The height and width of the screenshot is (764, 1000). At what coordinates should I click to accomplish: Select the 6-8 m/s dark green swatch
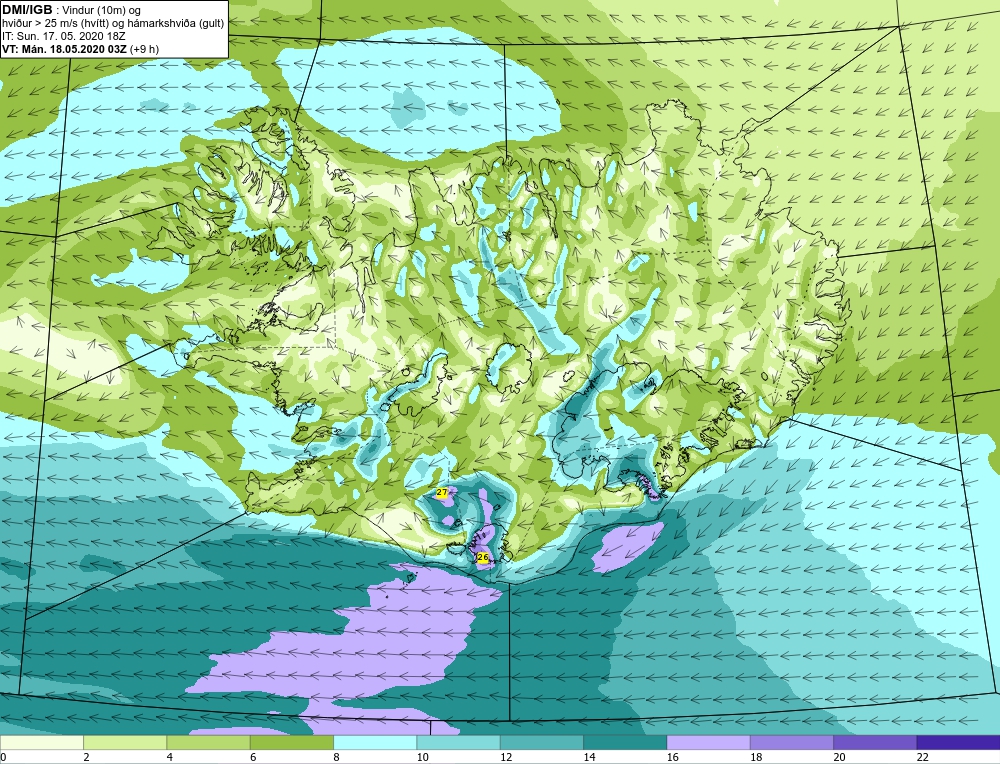tap(291, 742)
